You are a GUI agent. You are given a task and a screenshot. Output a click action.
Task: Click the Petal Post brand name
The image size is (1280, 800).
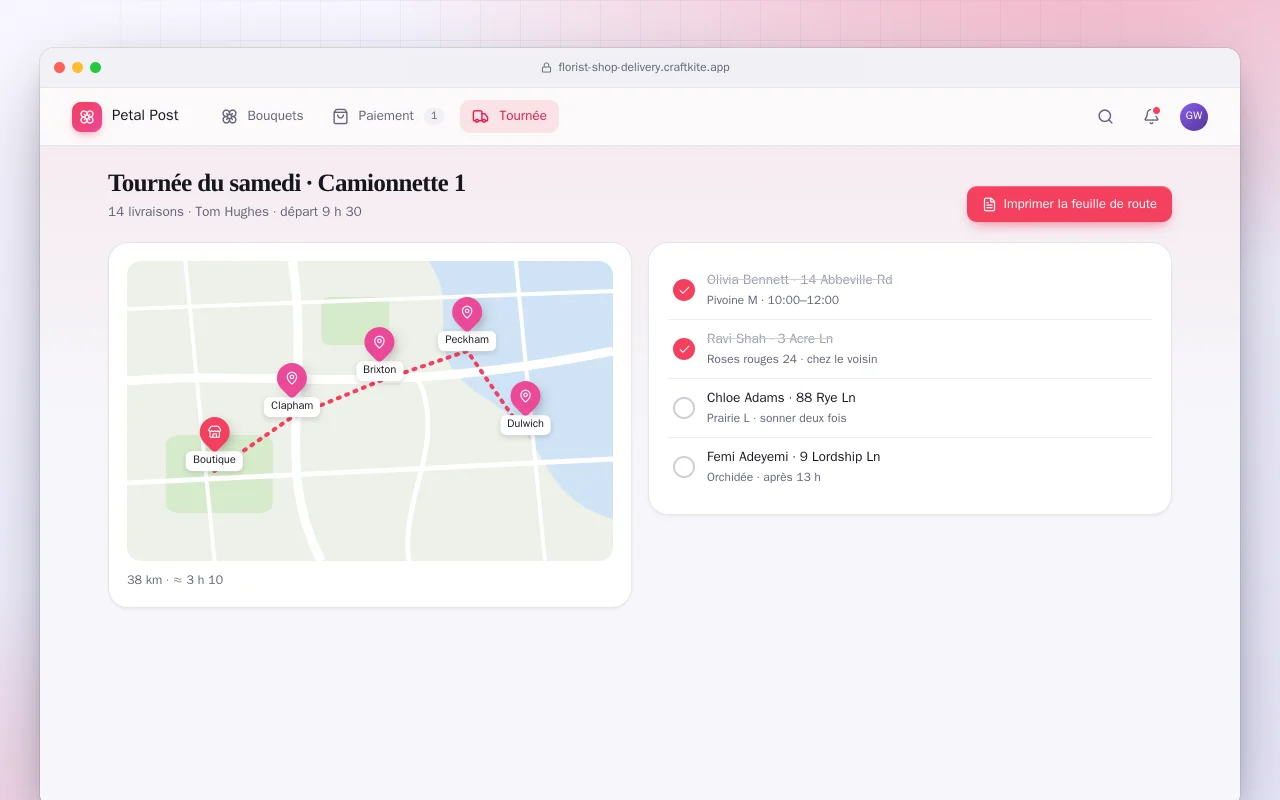pyautogui.click(x=145, y=115)
